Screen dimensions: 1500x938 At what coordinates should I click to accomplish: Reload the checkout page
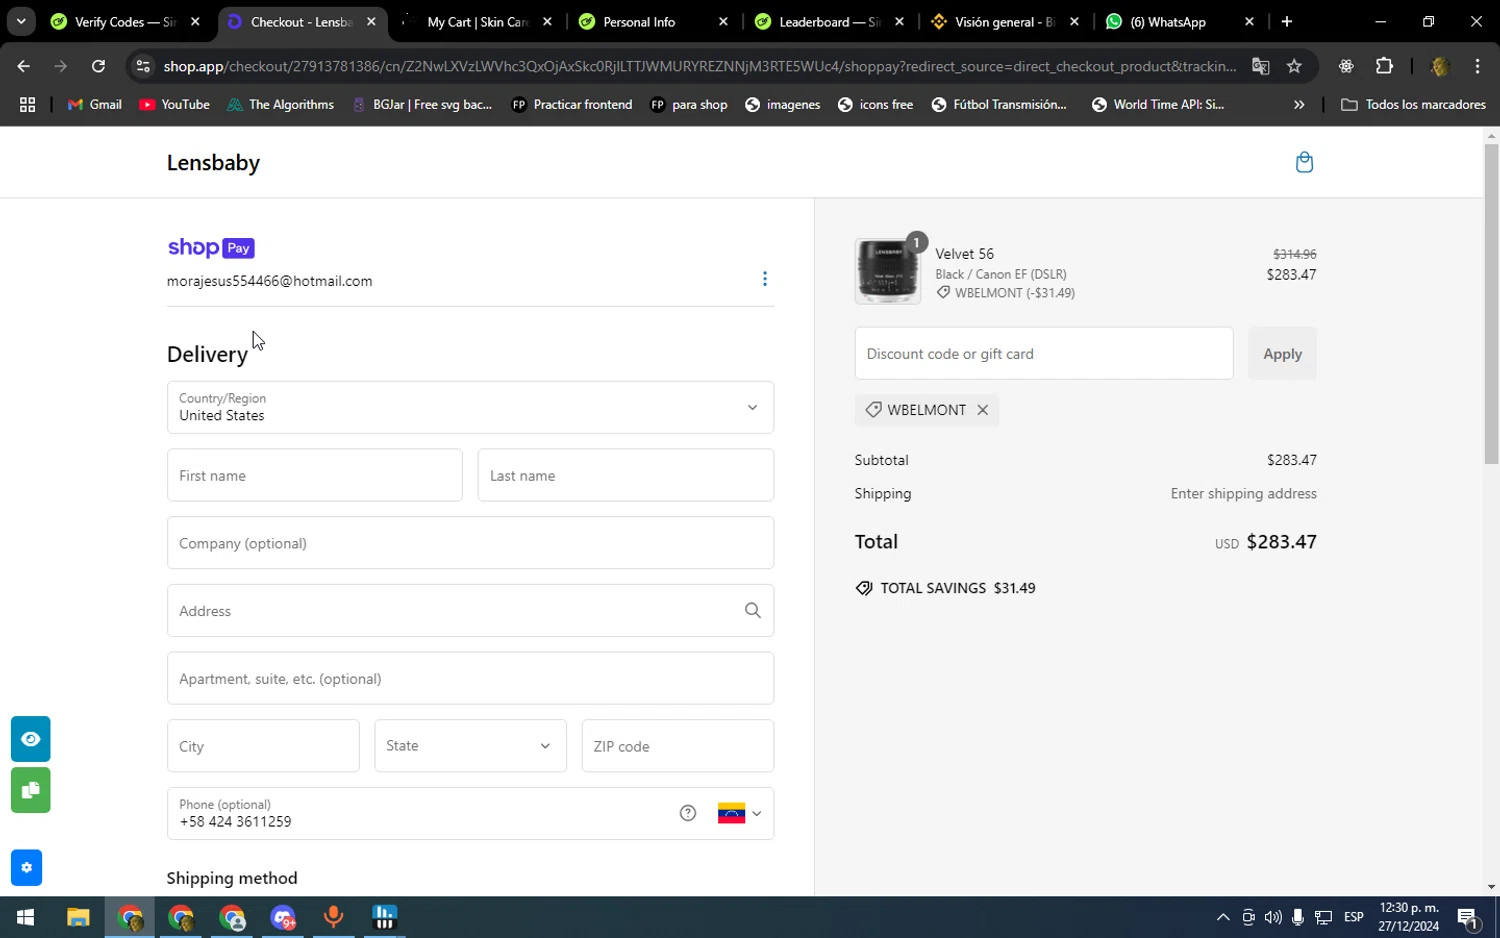[98, 66]
